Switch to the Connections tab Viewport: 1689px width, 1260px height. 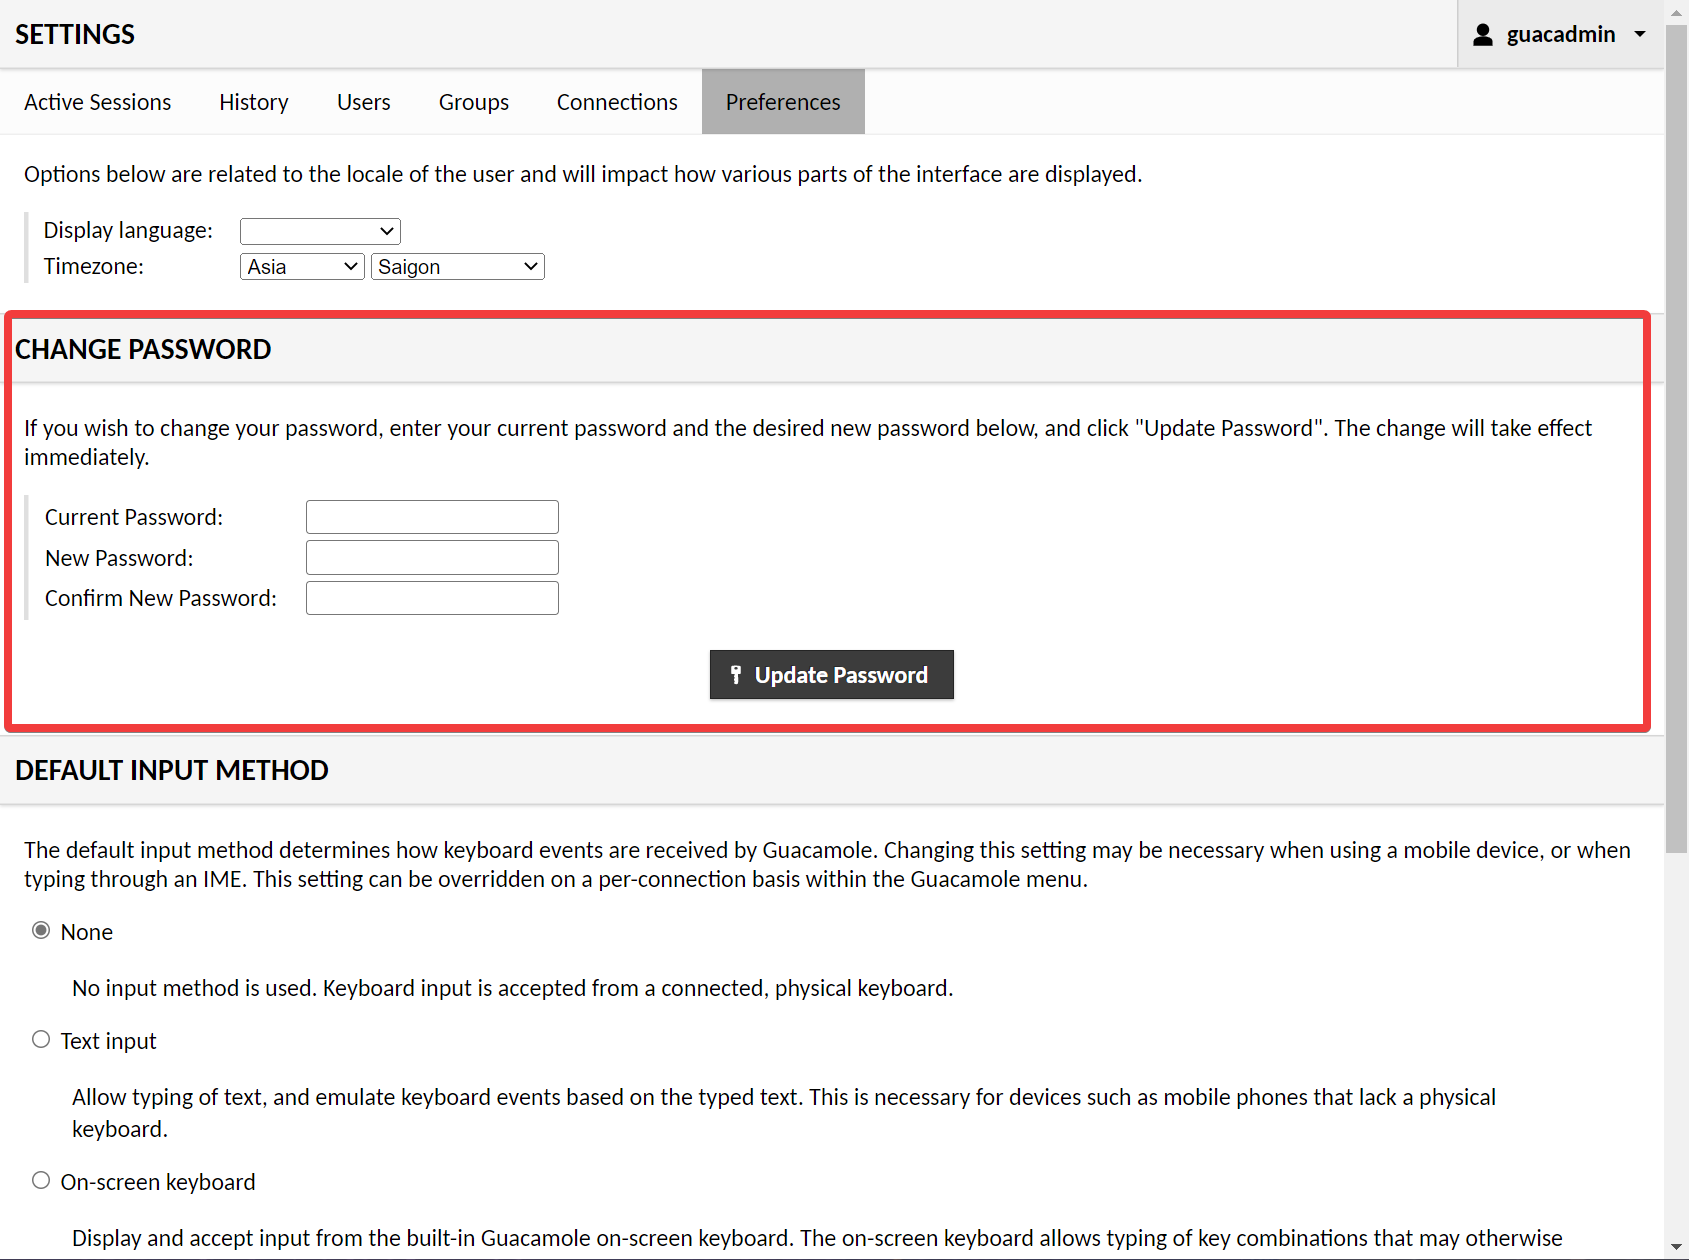tap(617, 102)
